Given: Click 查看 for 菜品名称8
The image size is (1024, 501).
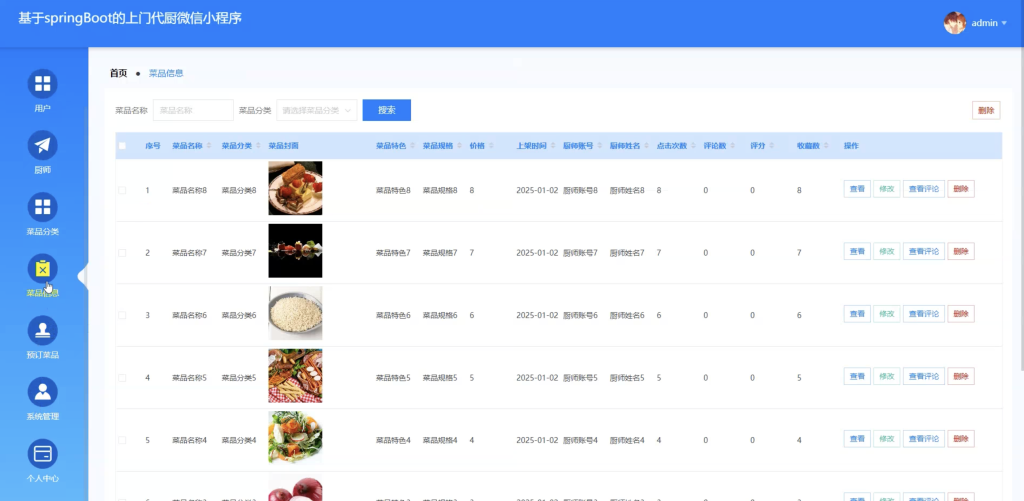Looking at the screenshot, I should [x=857, y=189].
